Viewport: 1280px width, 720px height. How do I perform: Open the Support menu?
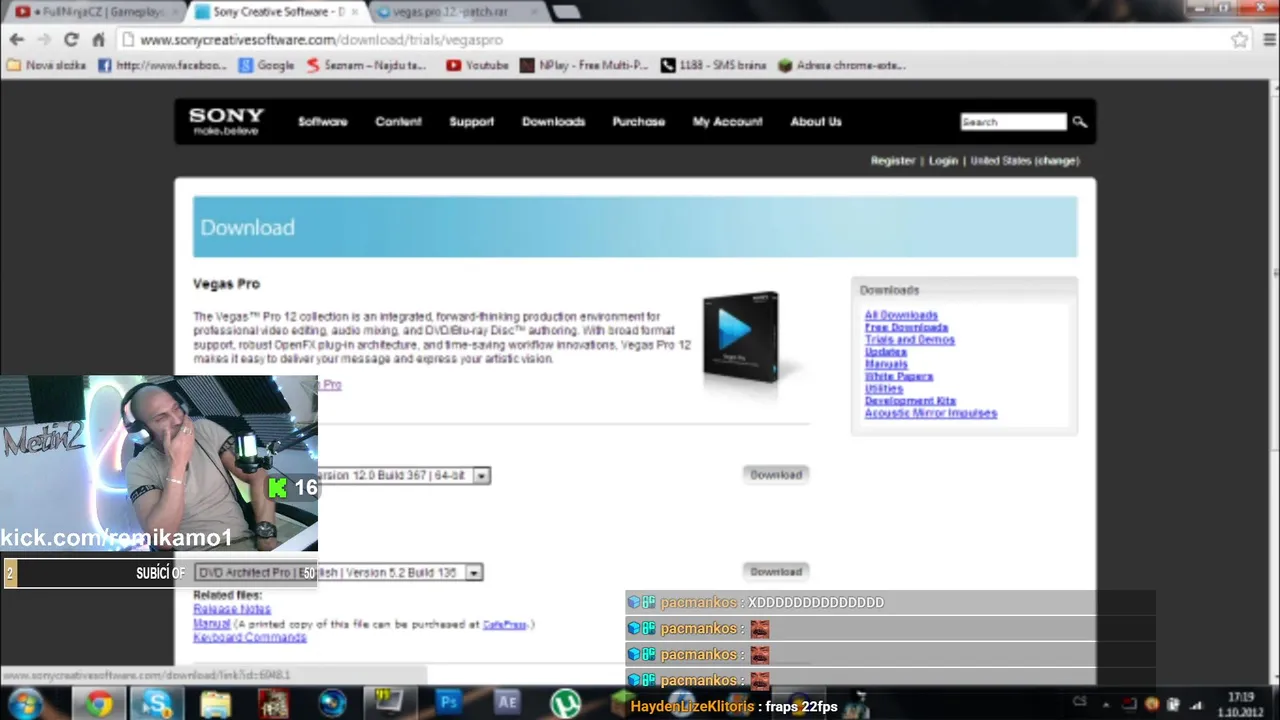point(471,122)
